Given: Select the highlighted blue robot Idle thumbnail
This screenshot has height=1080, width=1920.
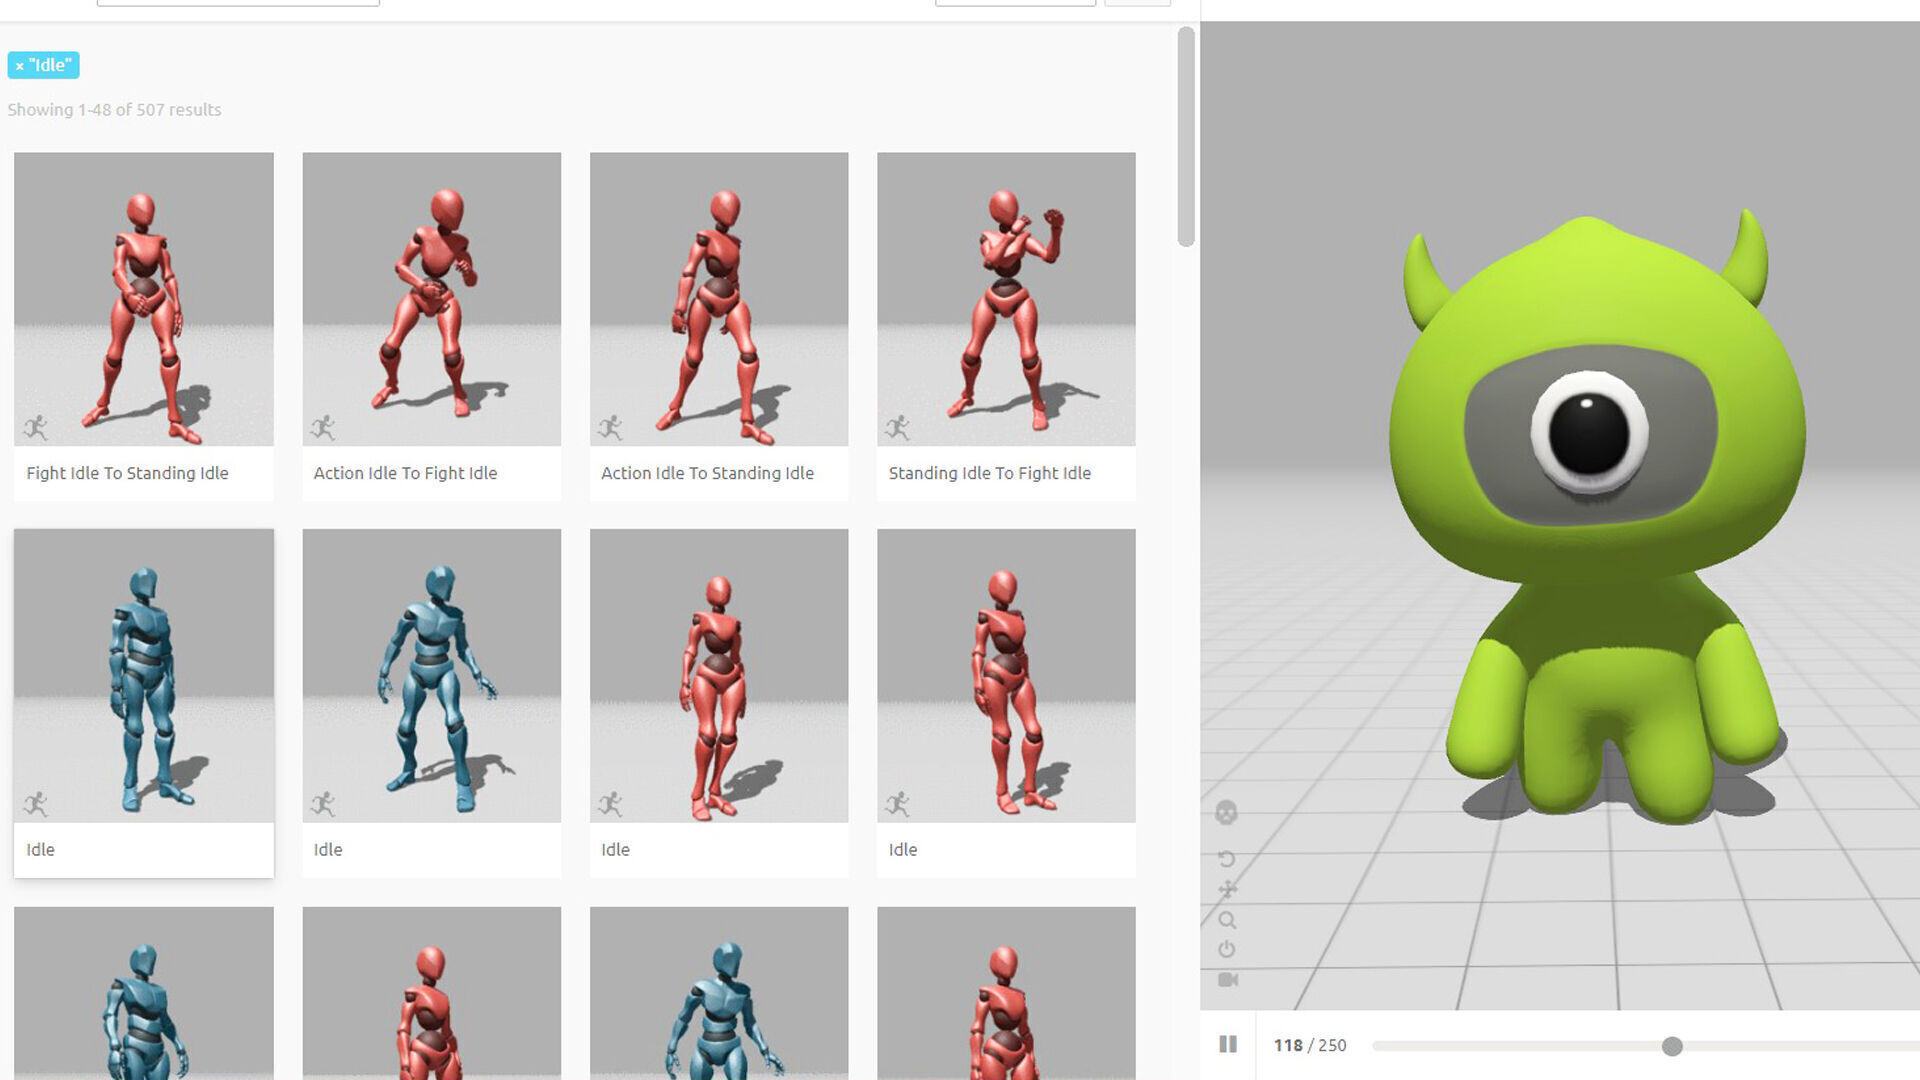Looking at the screenshot, I should coord(144,675).
